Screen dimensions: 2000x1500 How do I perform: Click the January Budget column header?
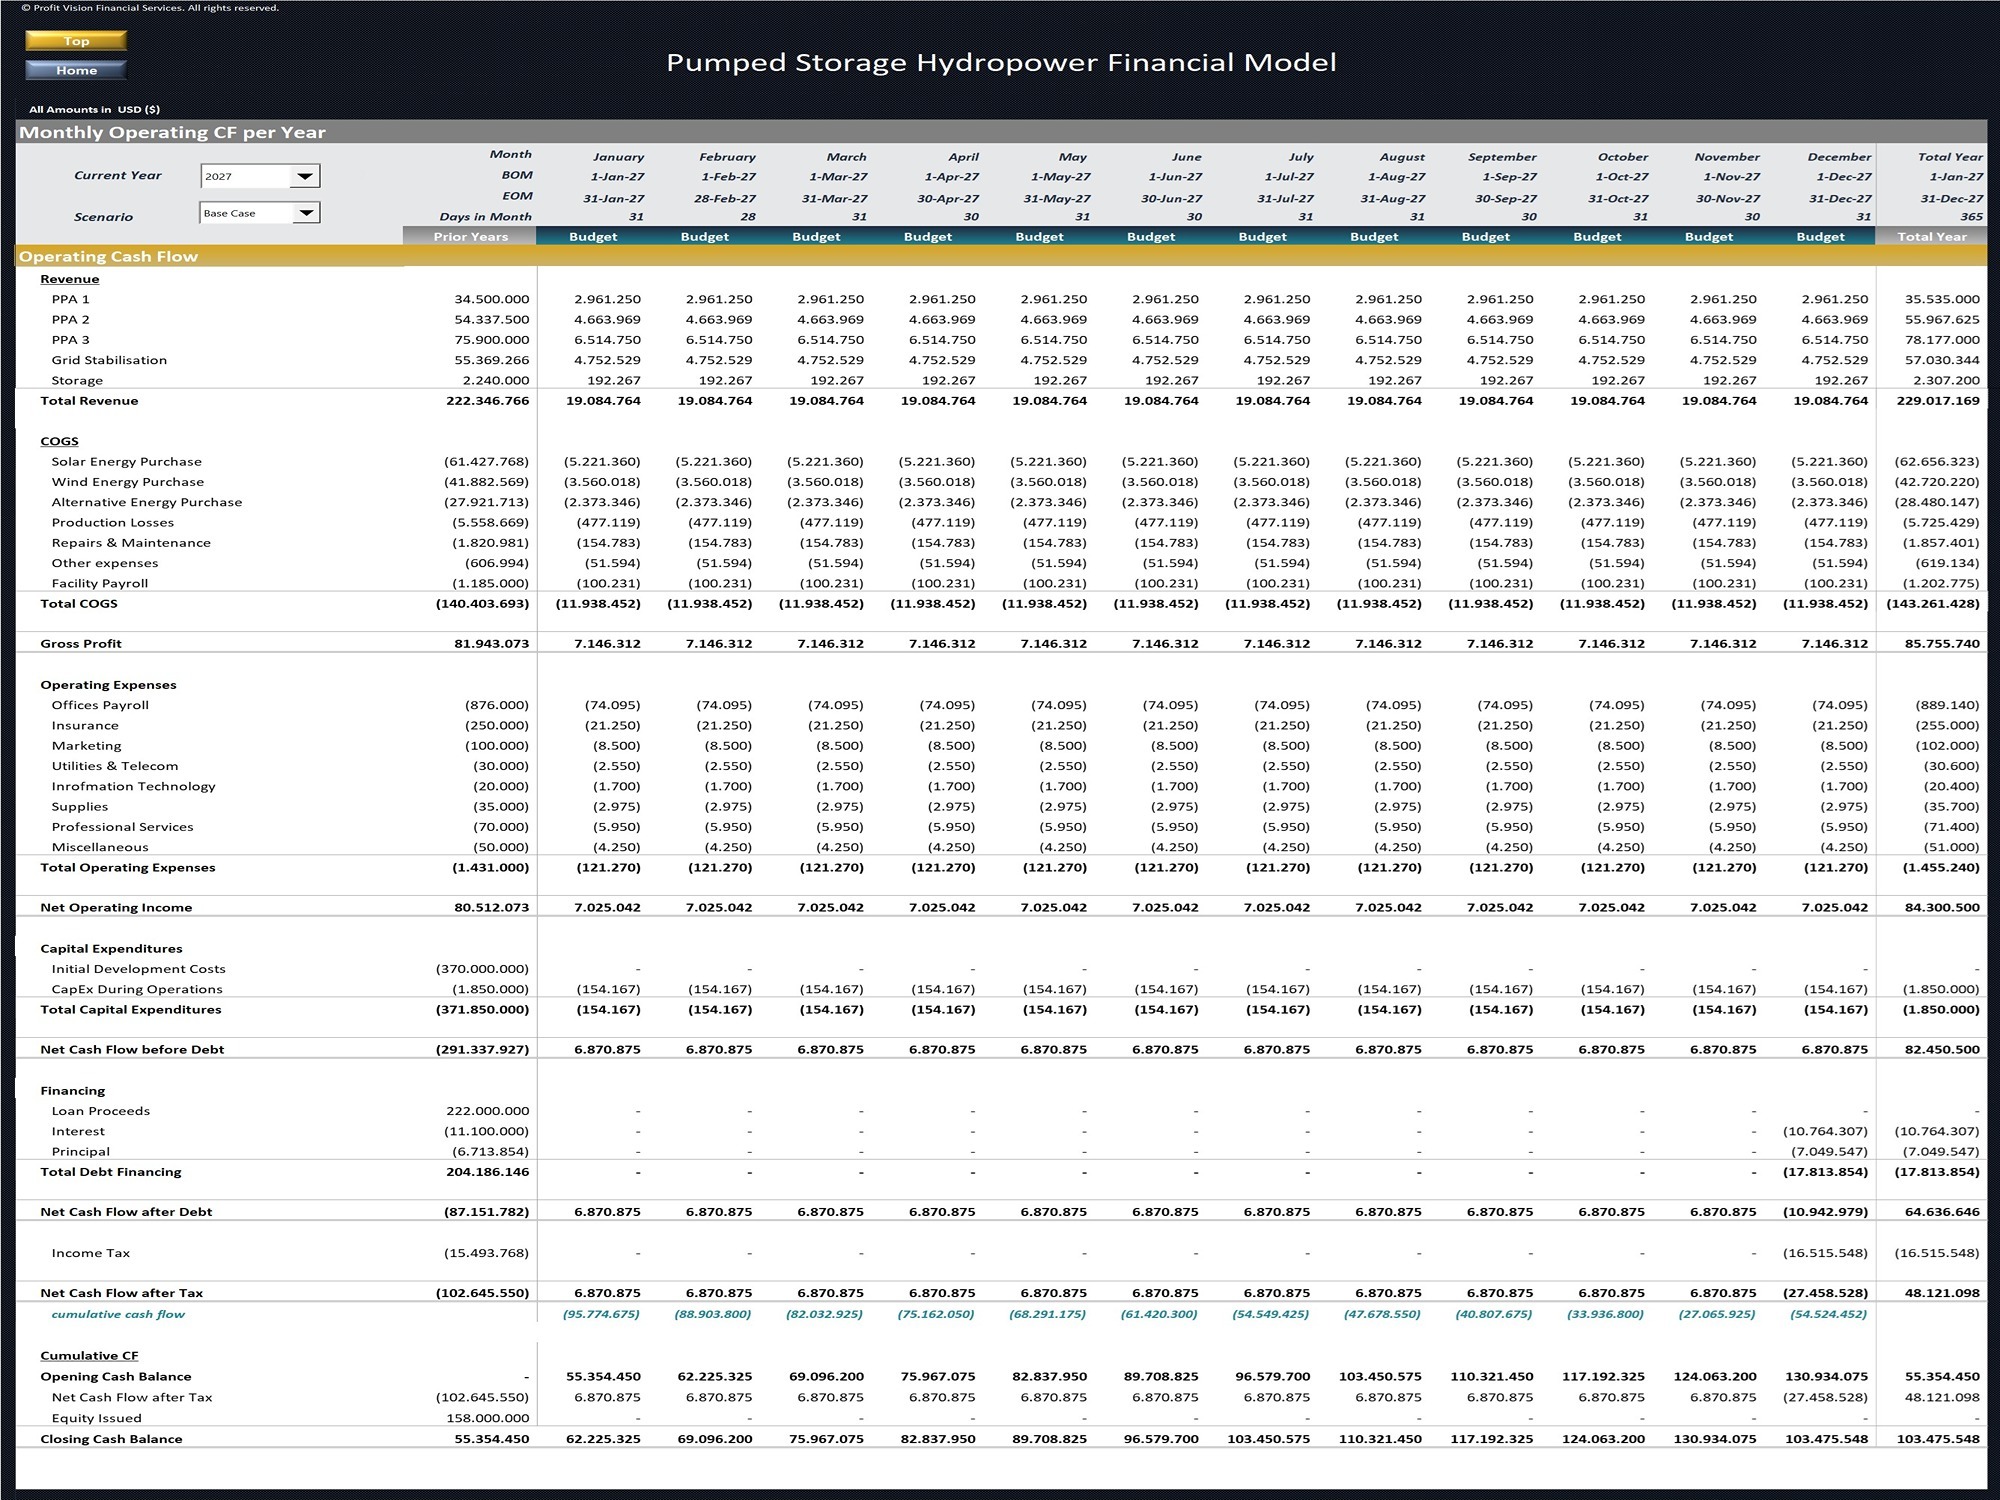coord(594,236)
